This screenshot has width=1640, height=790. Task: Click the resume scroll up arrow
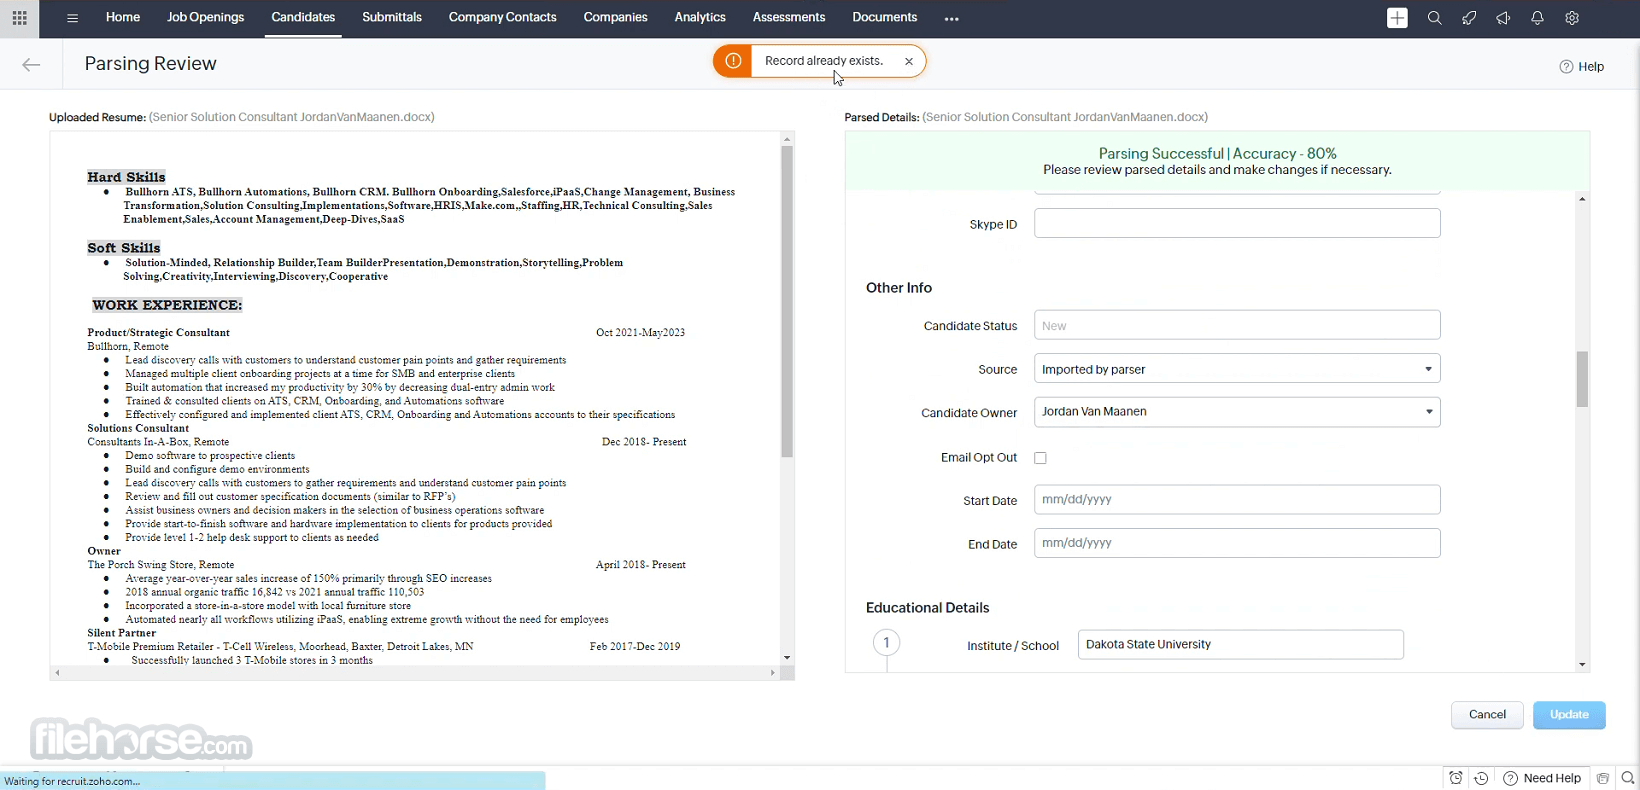point(787,139)
